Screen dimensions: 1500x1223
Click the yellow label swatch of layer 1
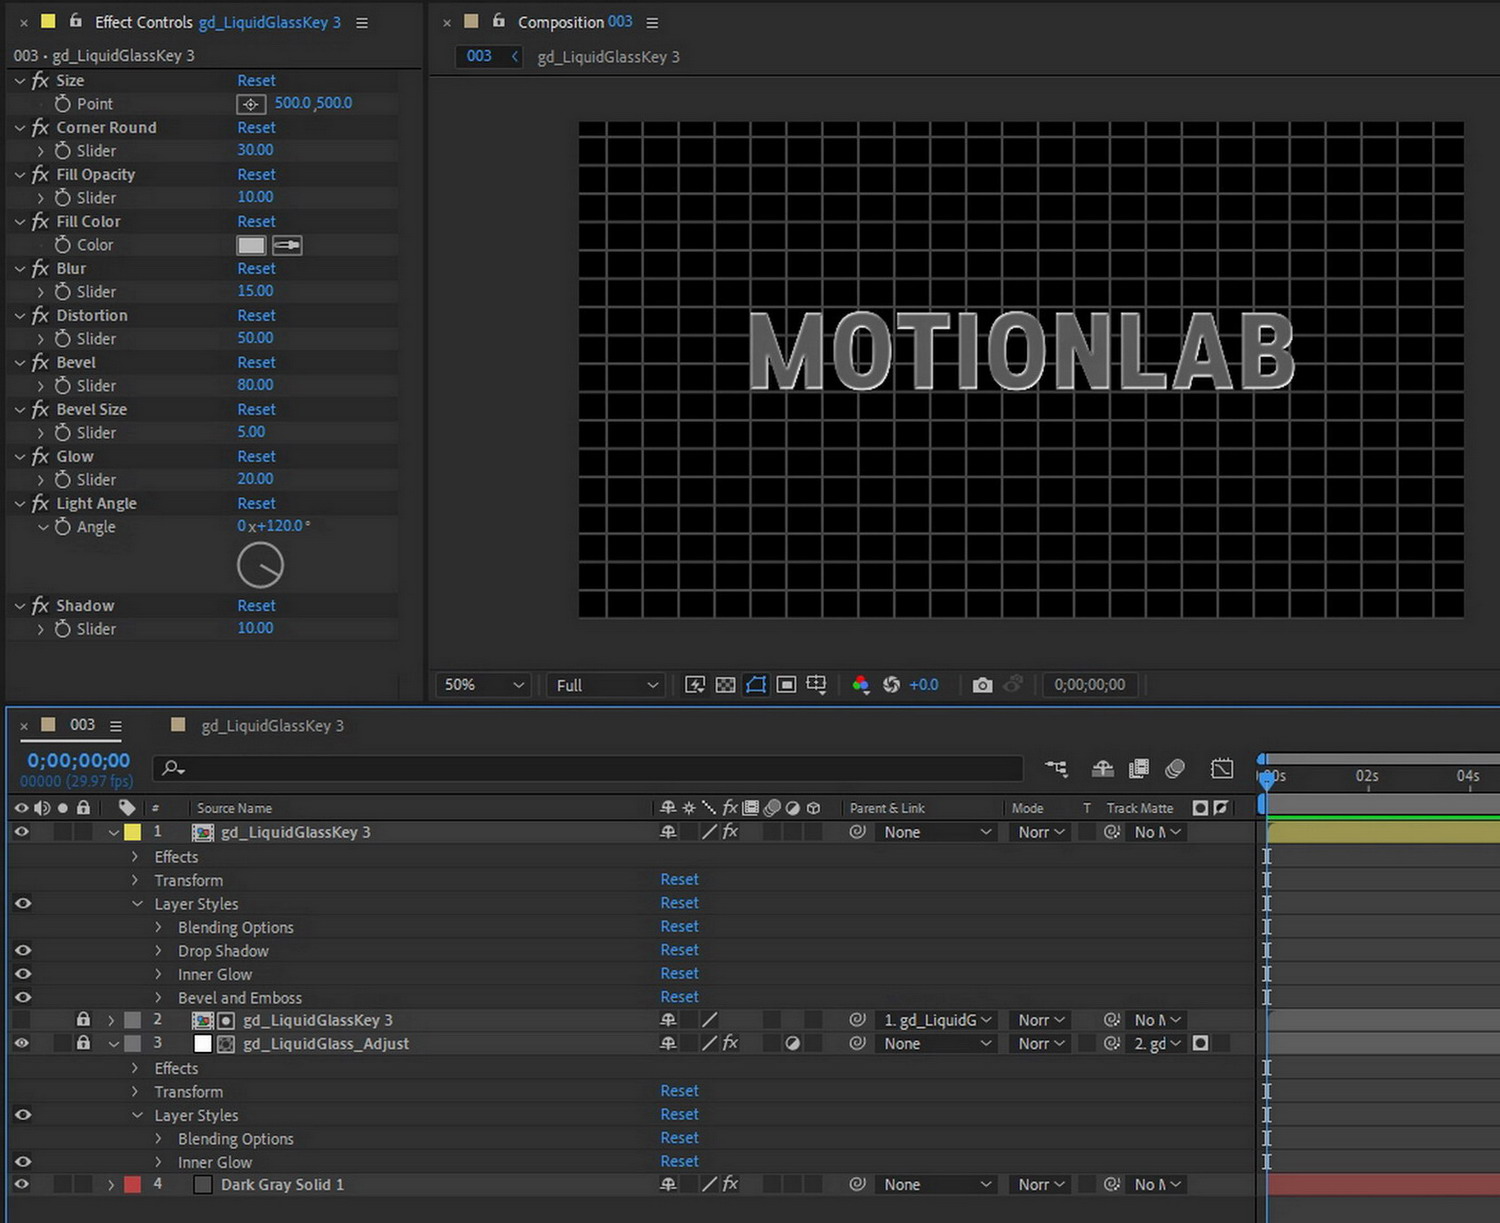point(133,832)
